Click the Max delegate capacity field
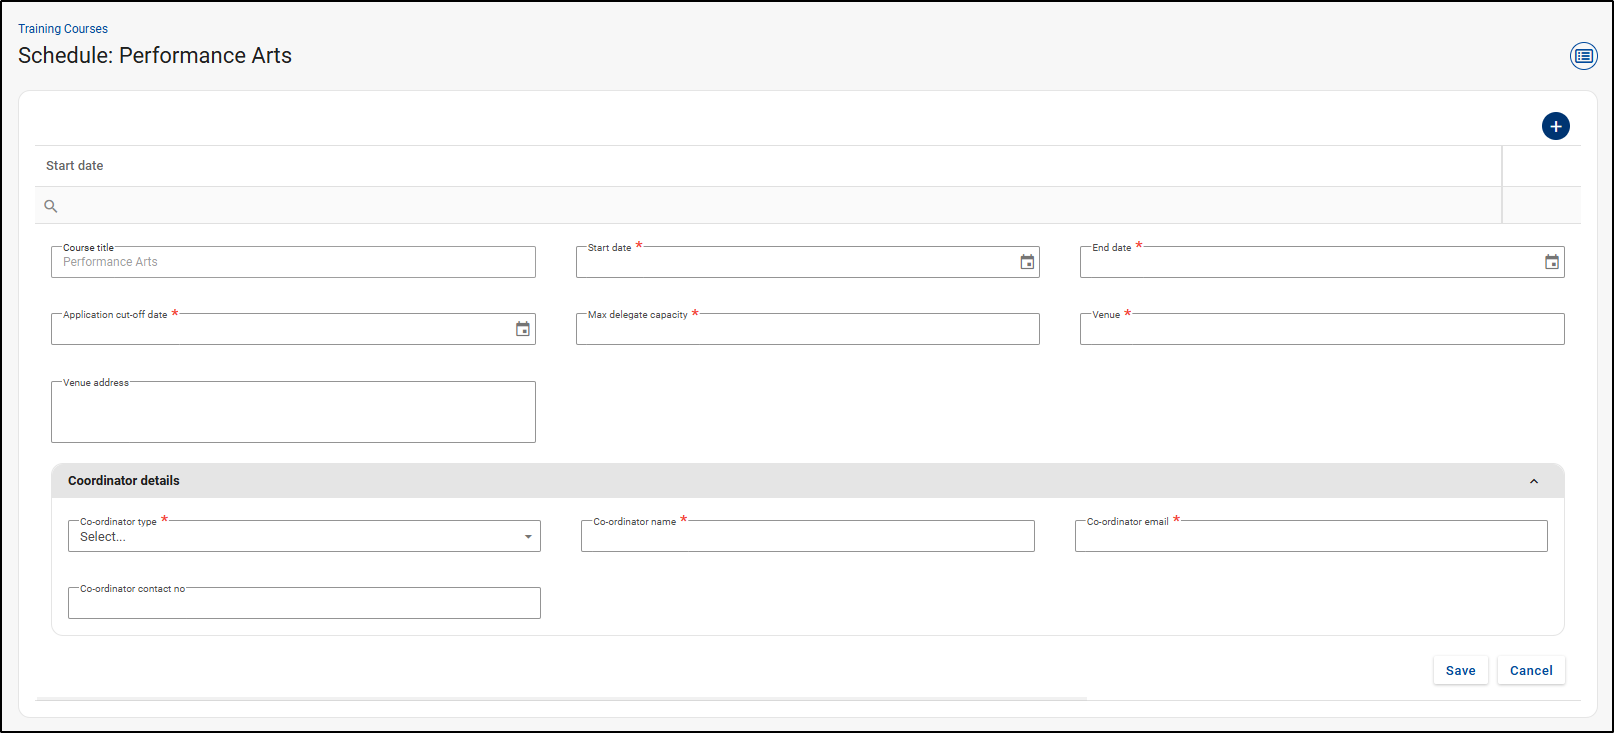 click(807, 330)
